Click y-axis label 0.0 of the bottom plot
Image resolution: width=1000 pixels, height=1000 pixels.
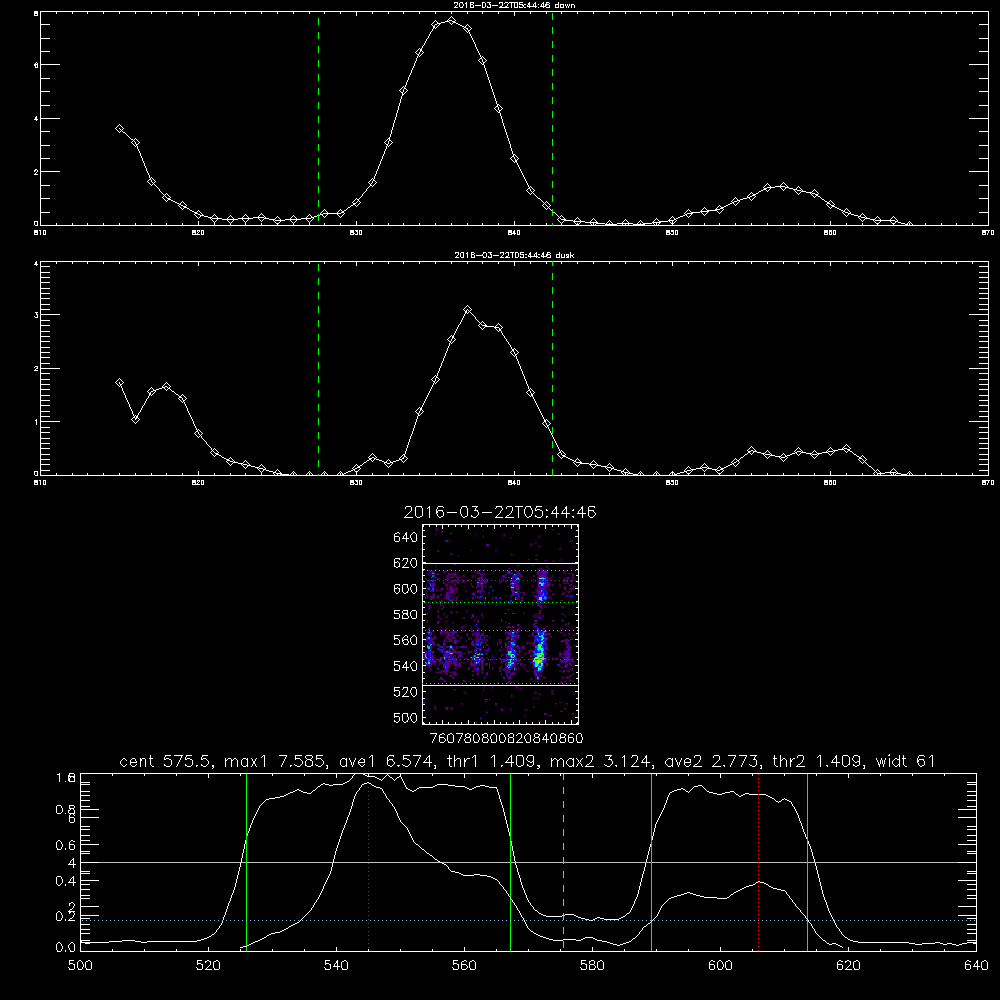66,947
